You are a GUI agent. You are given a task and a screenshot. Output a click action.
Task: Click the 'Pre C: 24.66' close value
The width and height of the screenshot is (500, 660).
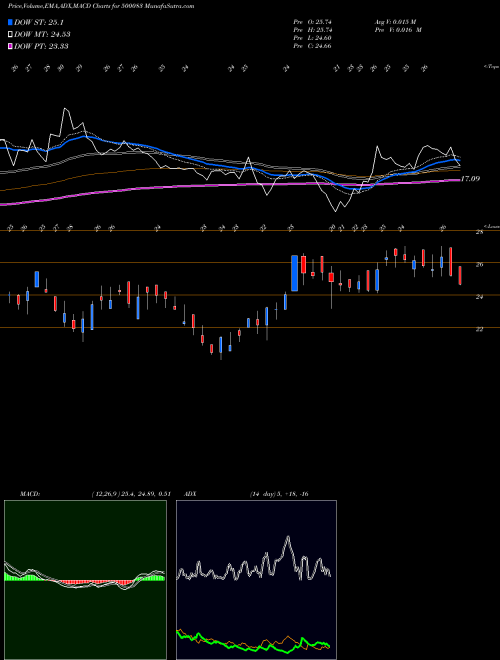click(312, 46)
